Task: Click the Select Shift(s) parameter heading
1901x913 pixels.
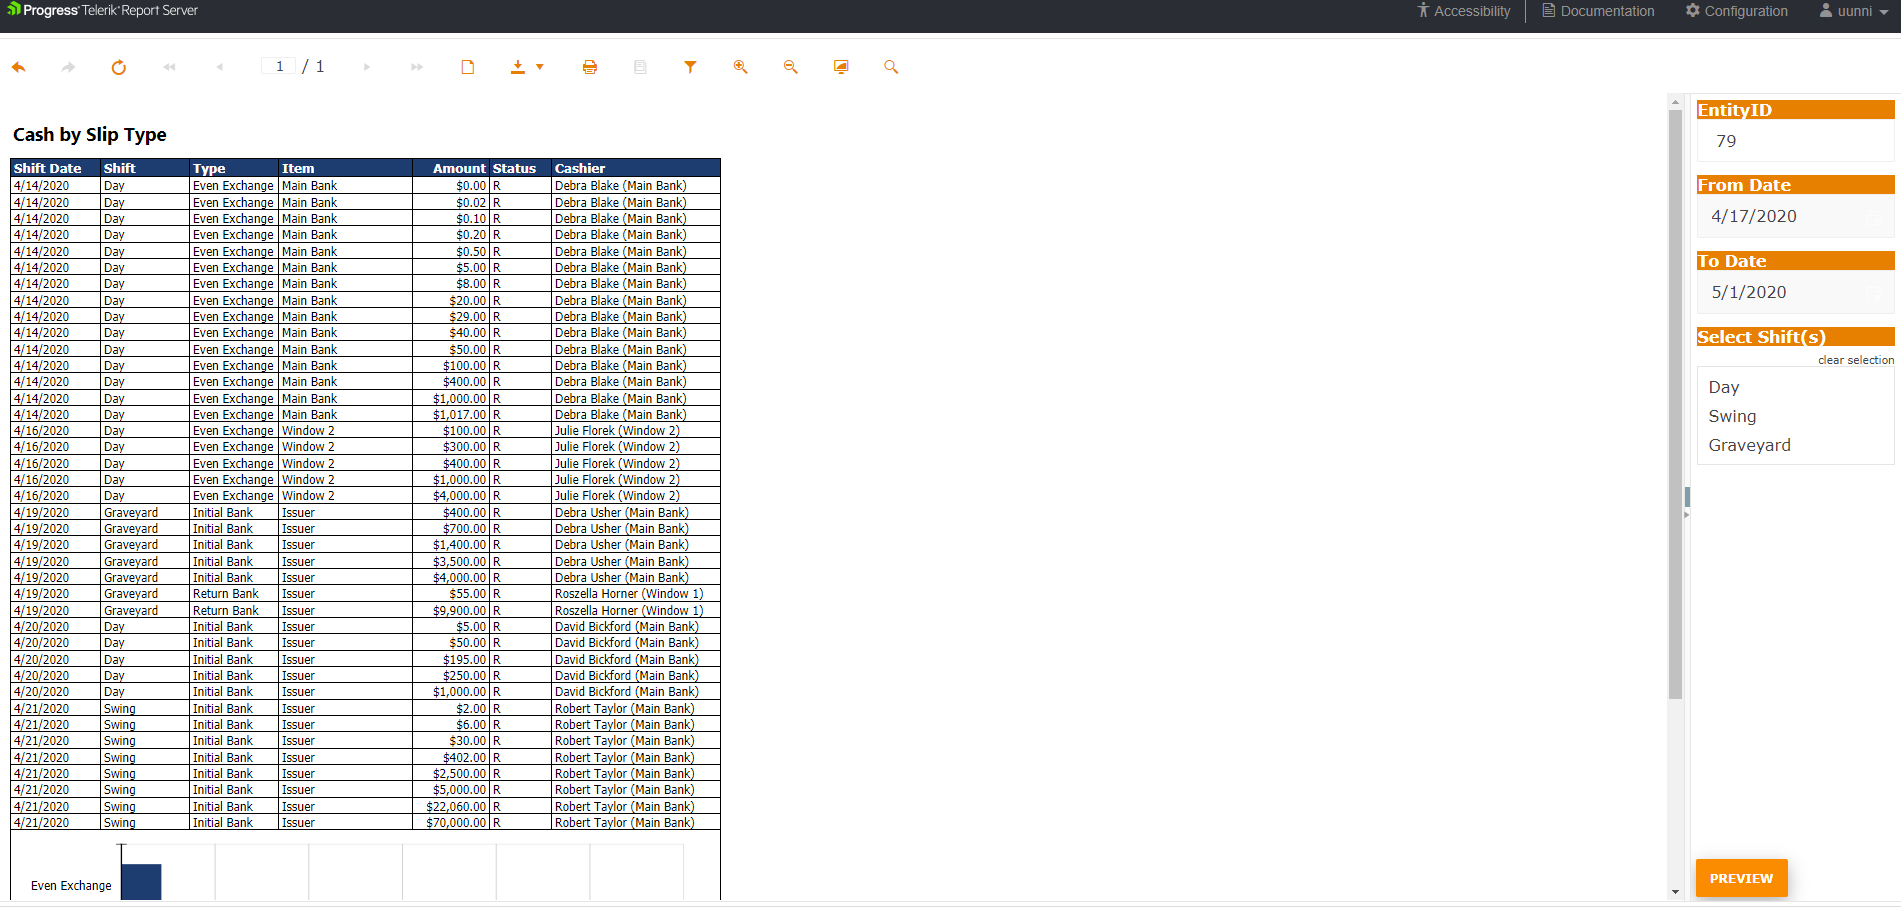Action: point(1795,337)
